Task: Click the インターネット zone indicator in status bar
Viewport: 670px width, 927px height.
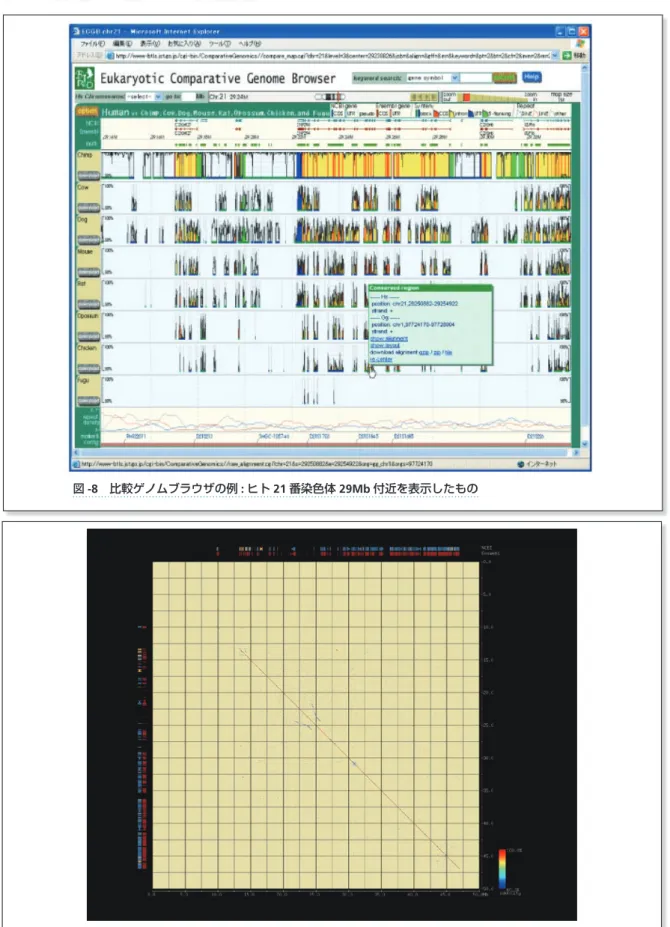Action: click(536, 464)
